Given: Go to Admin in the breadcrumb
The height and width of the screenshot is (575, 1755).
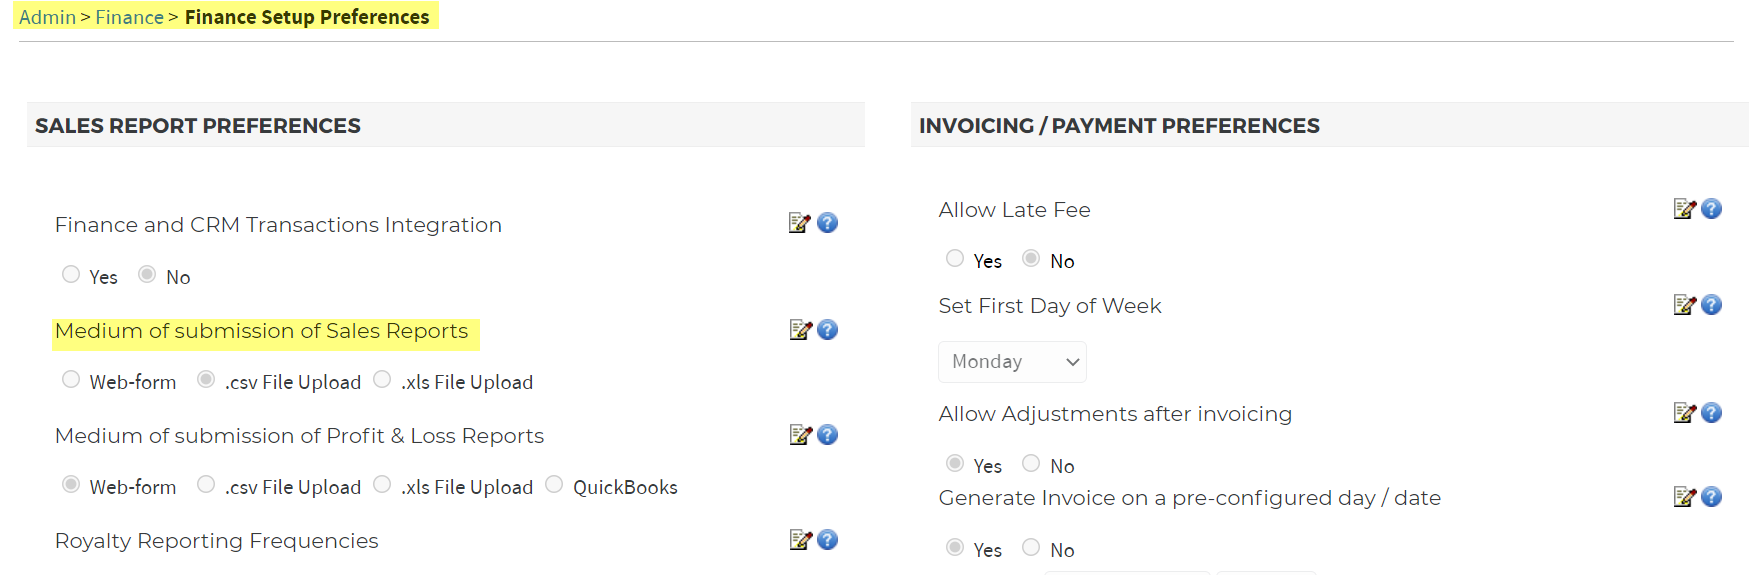Looking at the screenshot, I should point(47,17).
